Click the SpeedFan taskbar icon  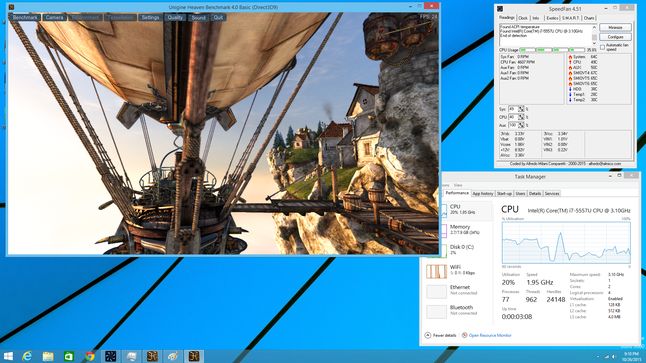110,356
